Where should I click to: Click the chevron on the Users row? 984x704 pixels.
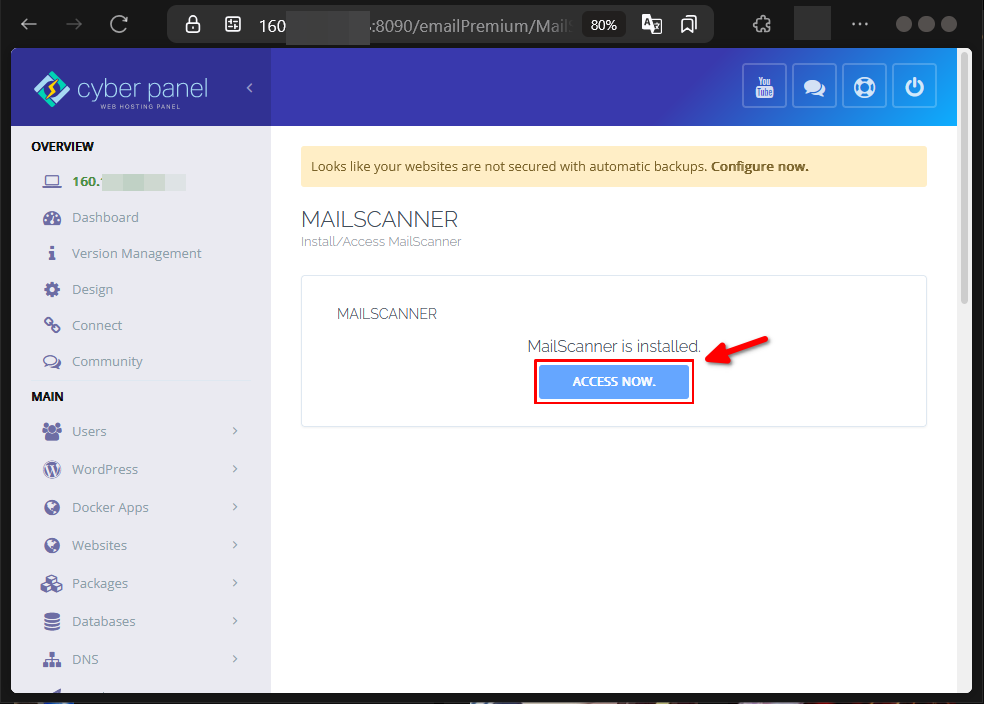click(x=235, y=430)
